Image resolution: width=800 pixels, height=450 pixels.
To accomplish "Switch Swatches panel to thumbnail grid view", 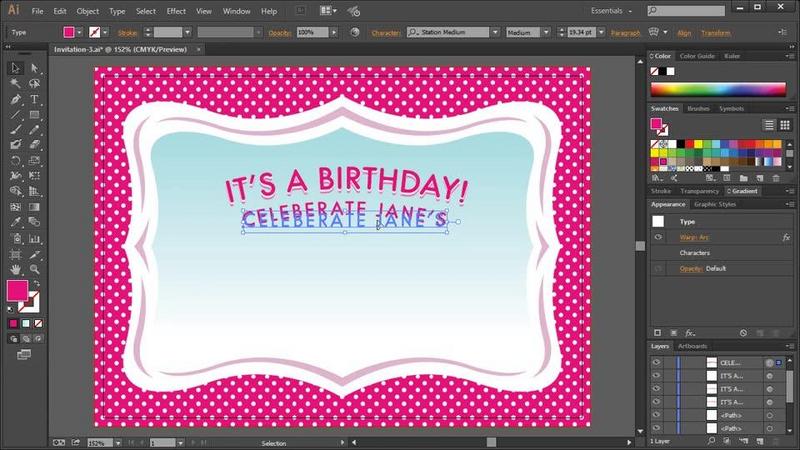I will coord(785,124).
